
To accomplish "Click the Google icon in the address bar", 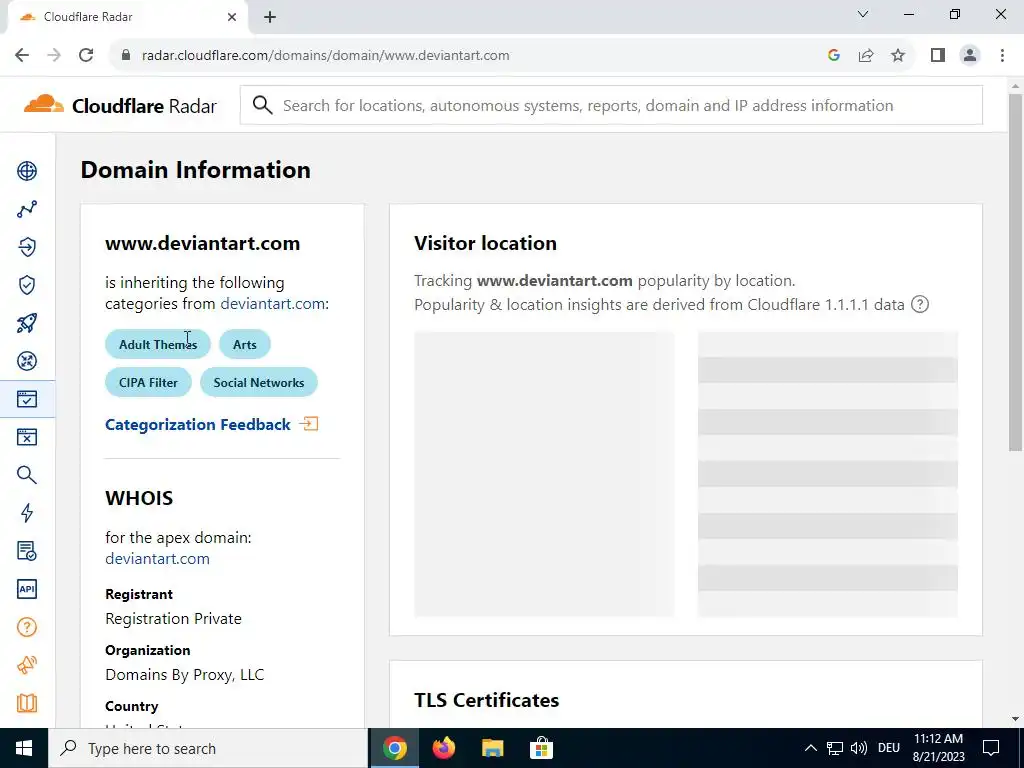I will point(833,56).
